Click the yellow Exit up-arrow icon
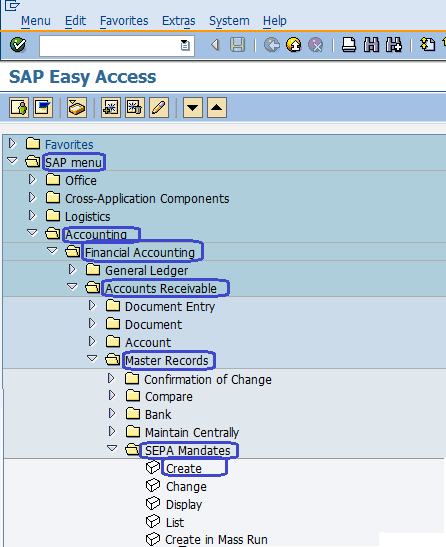Image resolution: width=446 pixels, height=547 pixels. click(x=293, y=45)
